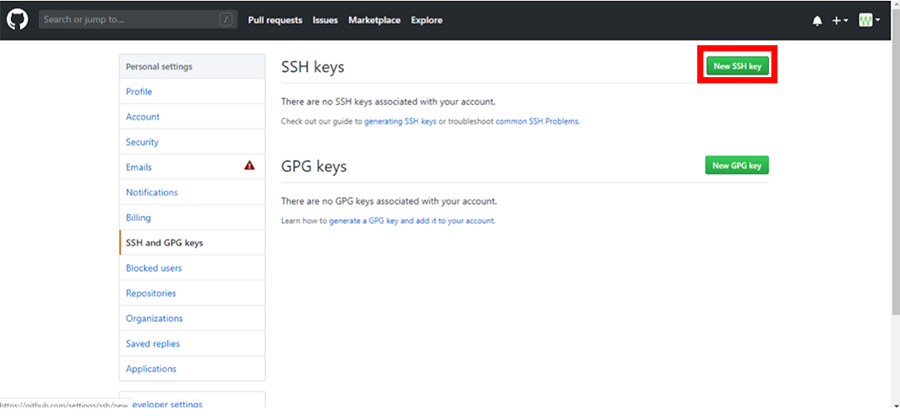Open Issues in top navigation

(325, 20)
